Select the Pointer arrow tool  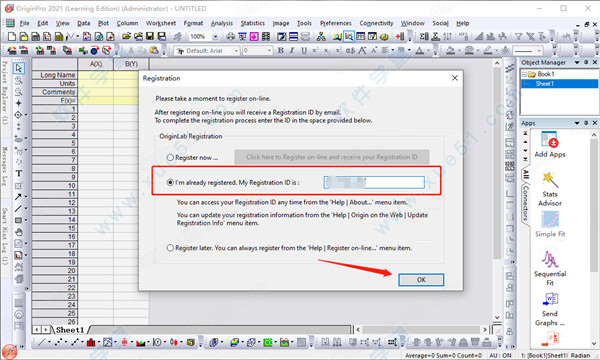(18, 68)
